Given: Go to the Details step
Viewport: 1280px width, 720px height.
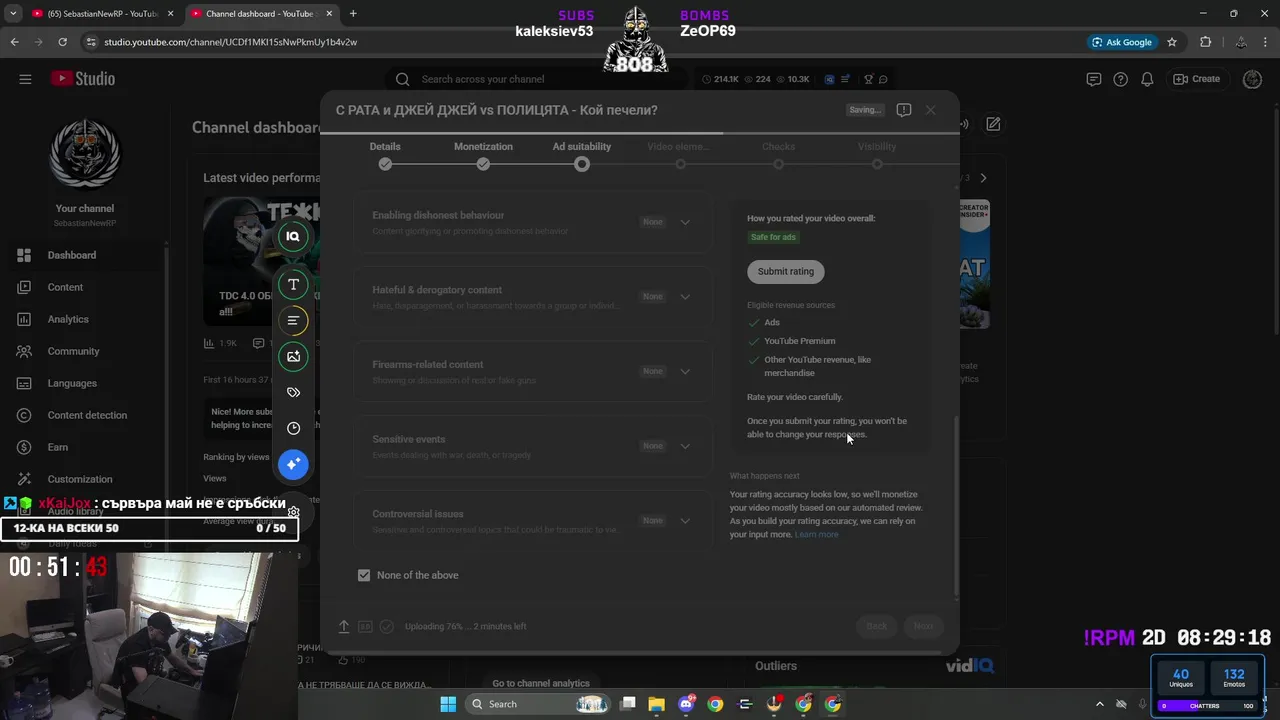Looking at the screenshot, I should tap(385, 155).
